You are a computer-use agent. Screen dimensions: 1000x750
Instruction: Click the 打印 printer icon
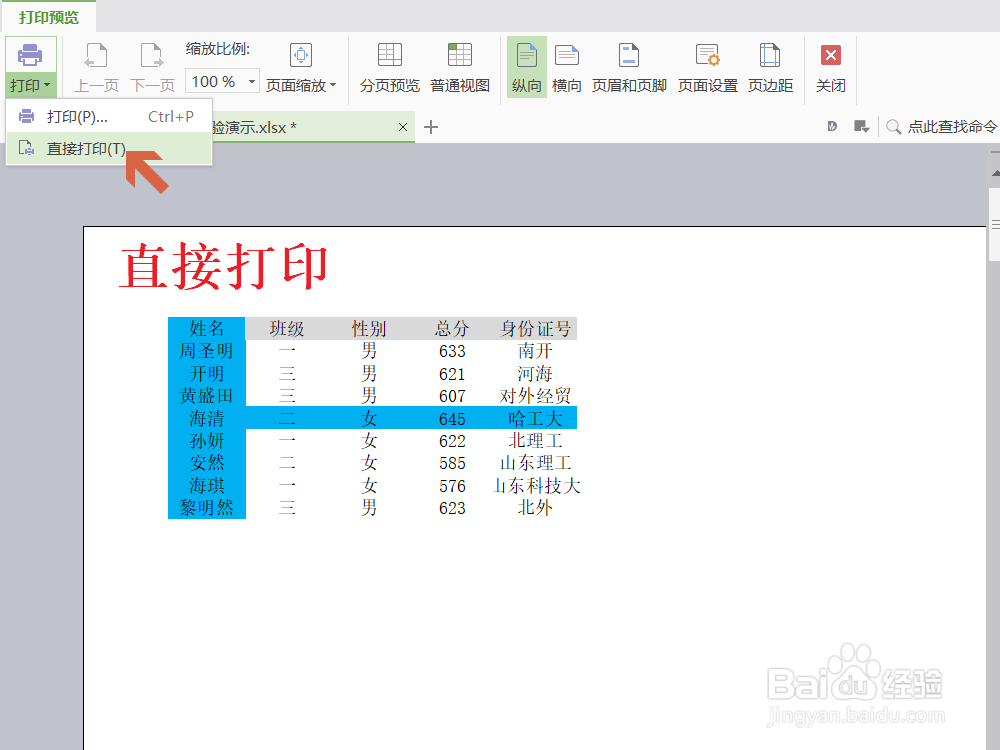tap(30, 55)
